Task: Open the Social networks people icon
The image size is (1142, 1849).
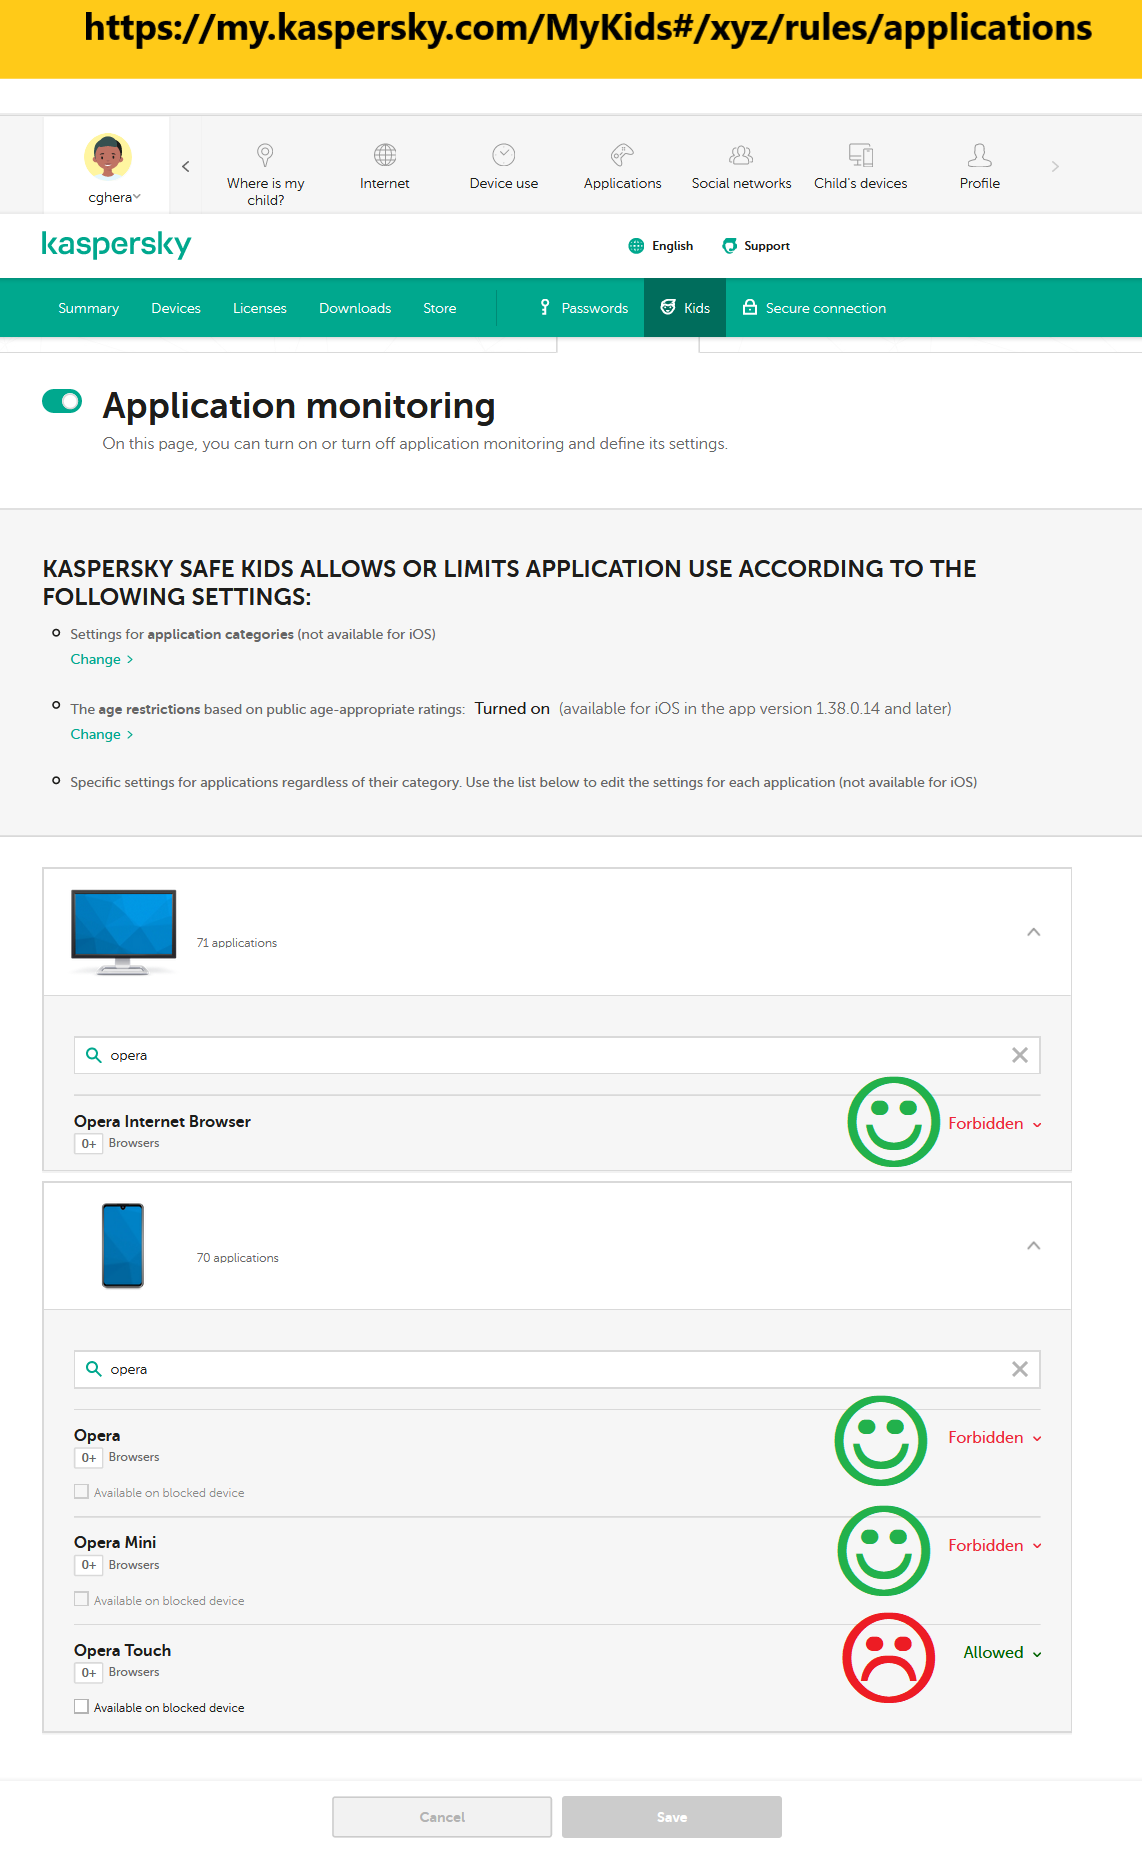Action: (741, 155)
